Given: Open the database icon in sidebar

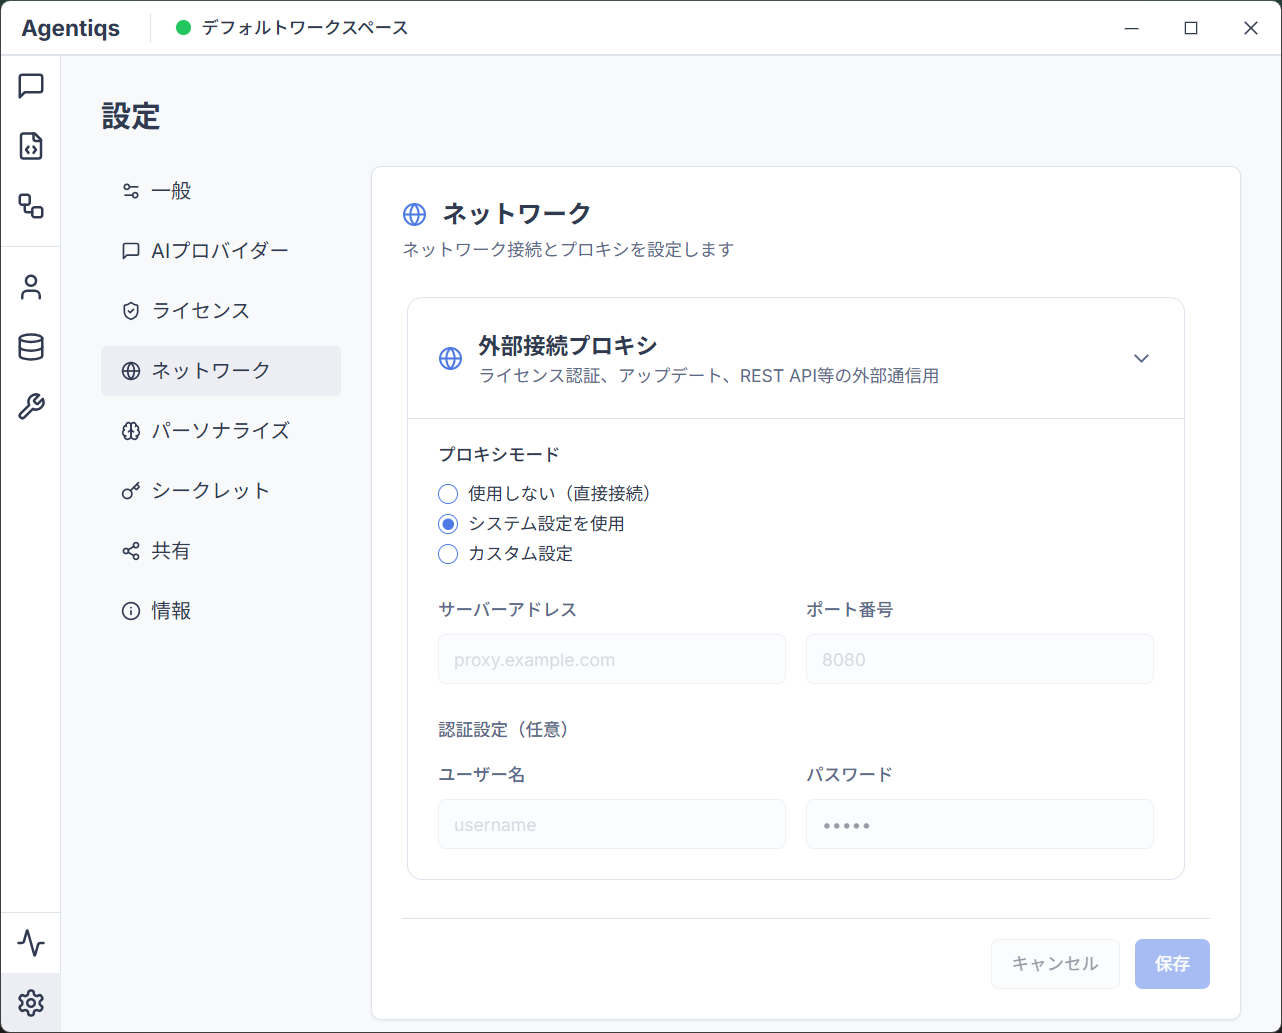Looking at the screenshot, I should click(x=31, y=348).
